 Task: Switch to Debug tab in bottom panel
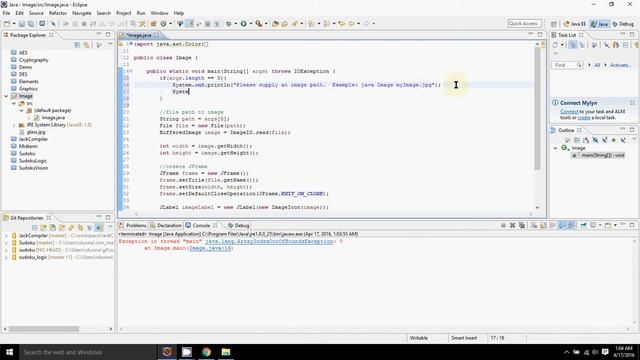click(239, 225)
